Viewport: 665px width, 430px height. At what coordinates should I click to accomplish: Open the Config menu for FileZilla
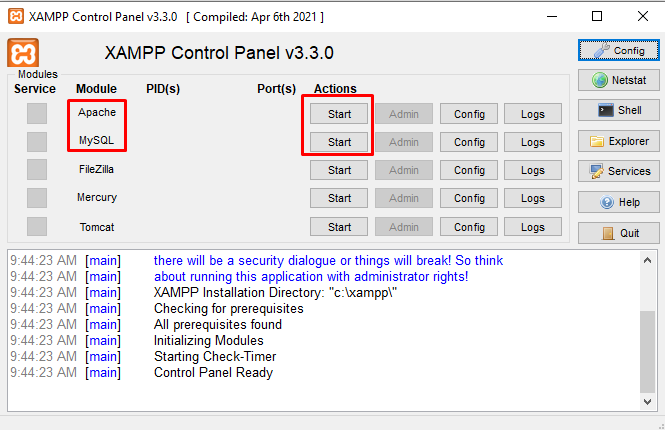469,170
